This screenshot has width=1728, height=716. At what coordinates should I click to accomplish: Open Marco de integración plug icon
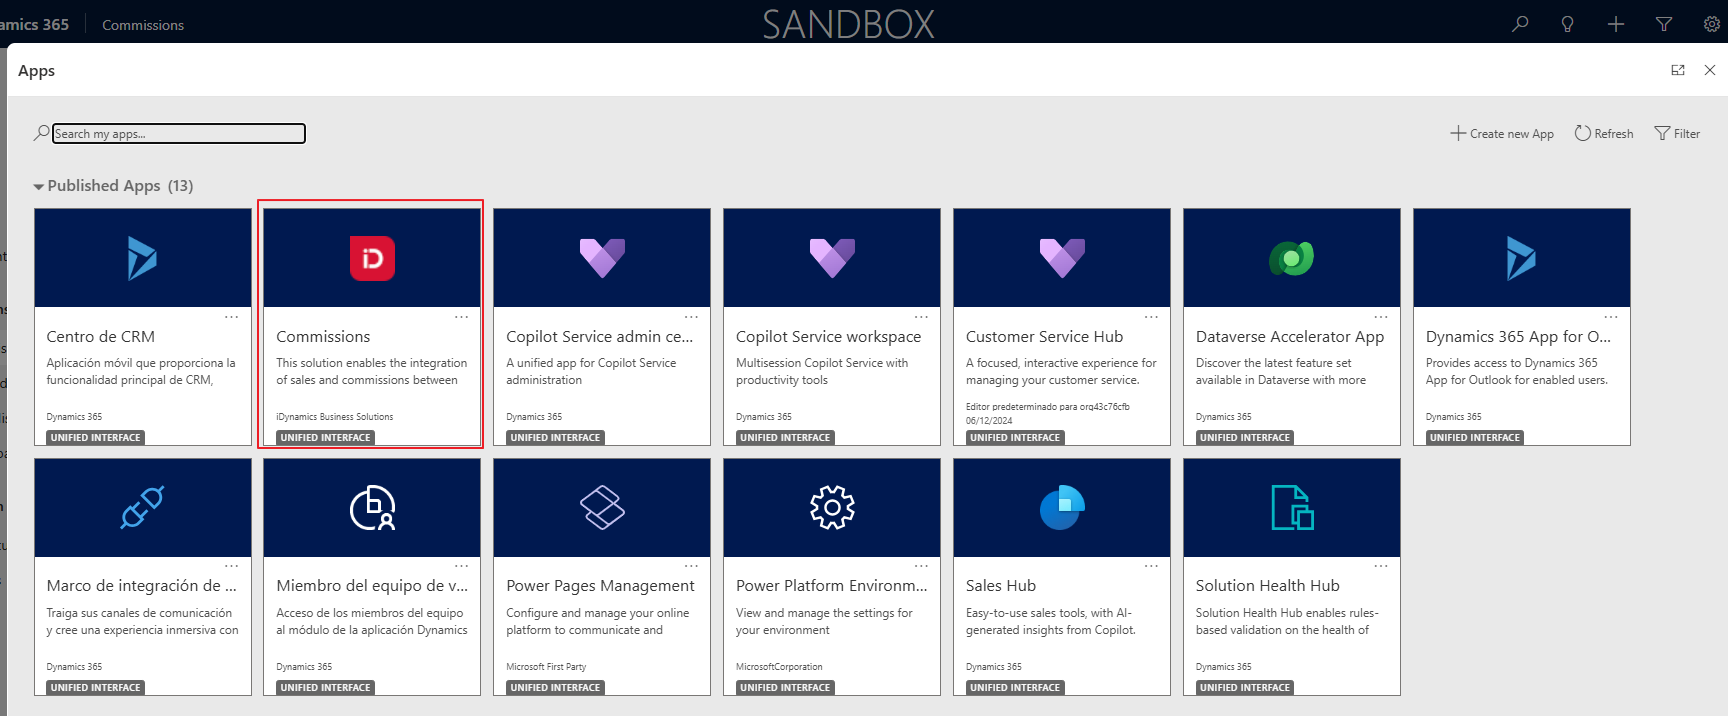(x=142, y=507)
